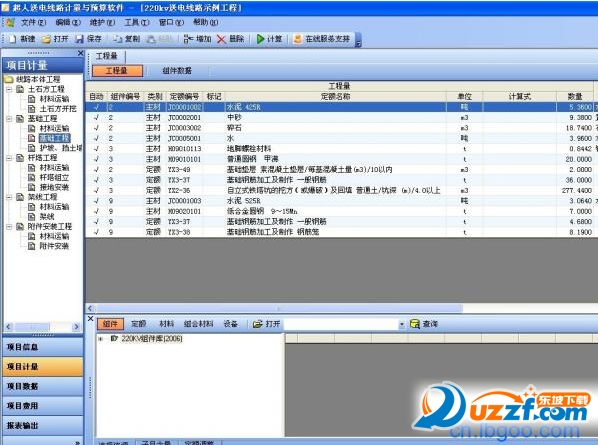Select 护坡、挡土墙 tree node

[x=61, y=148]
